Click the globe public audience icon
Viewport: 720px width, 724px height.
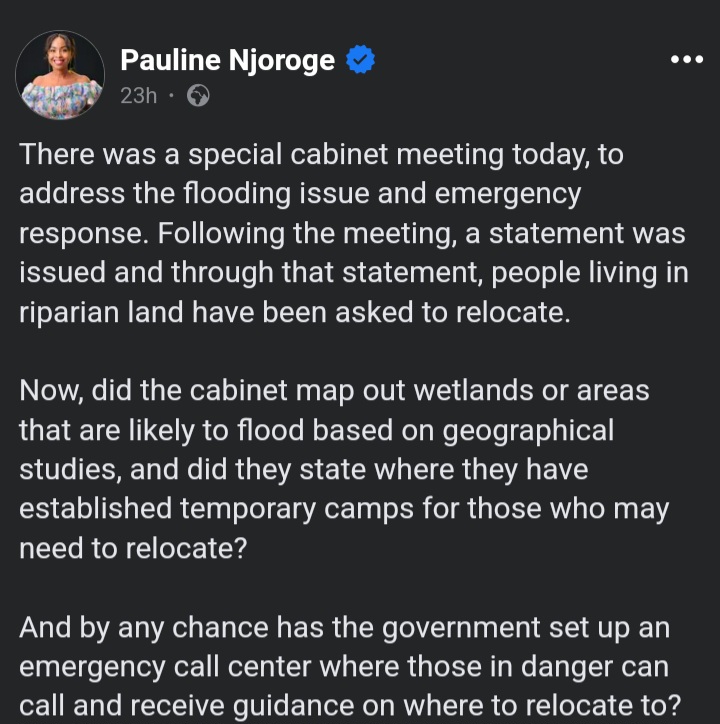198,96
